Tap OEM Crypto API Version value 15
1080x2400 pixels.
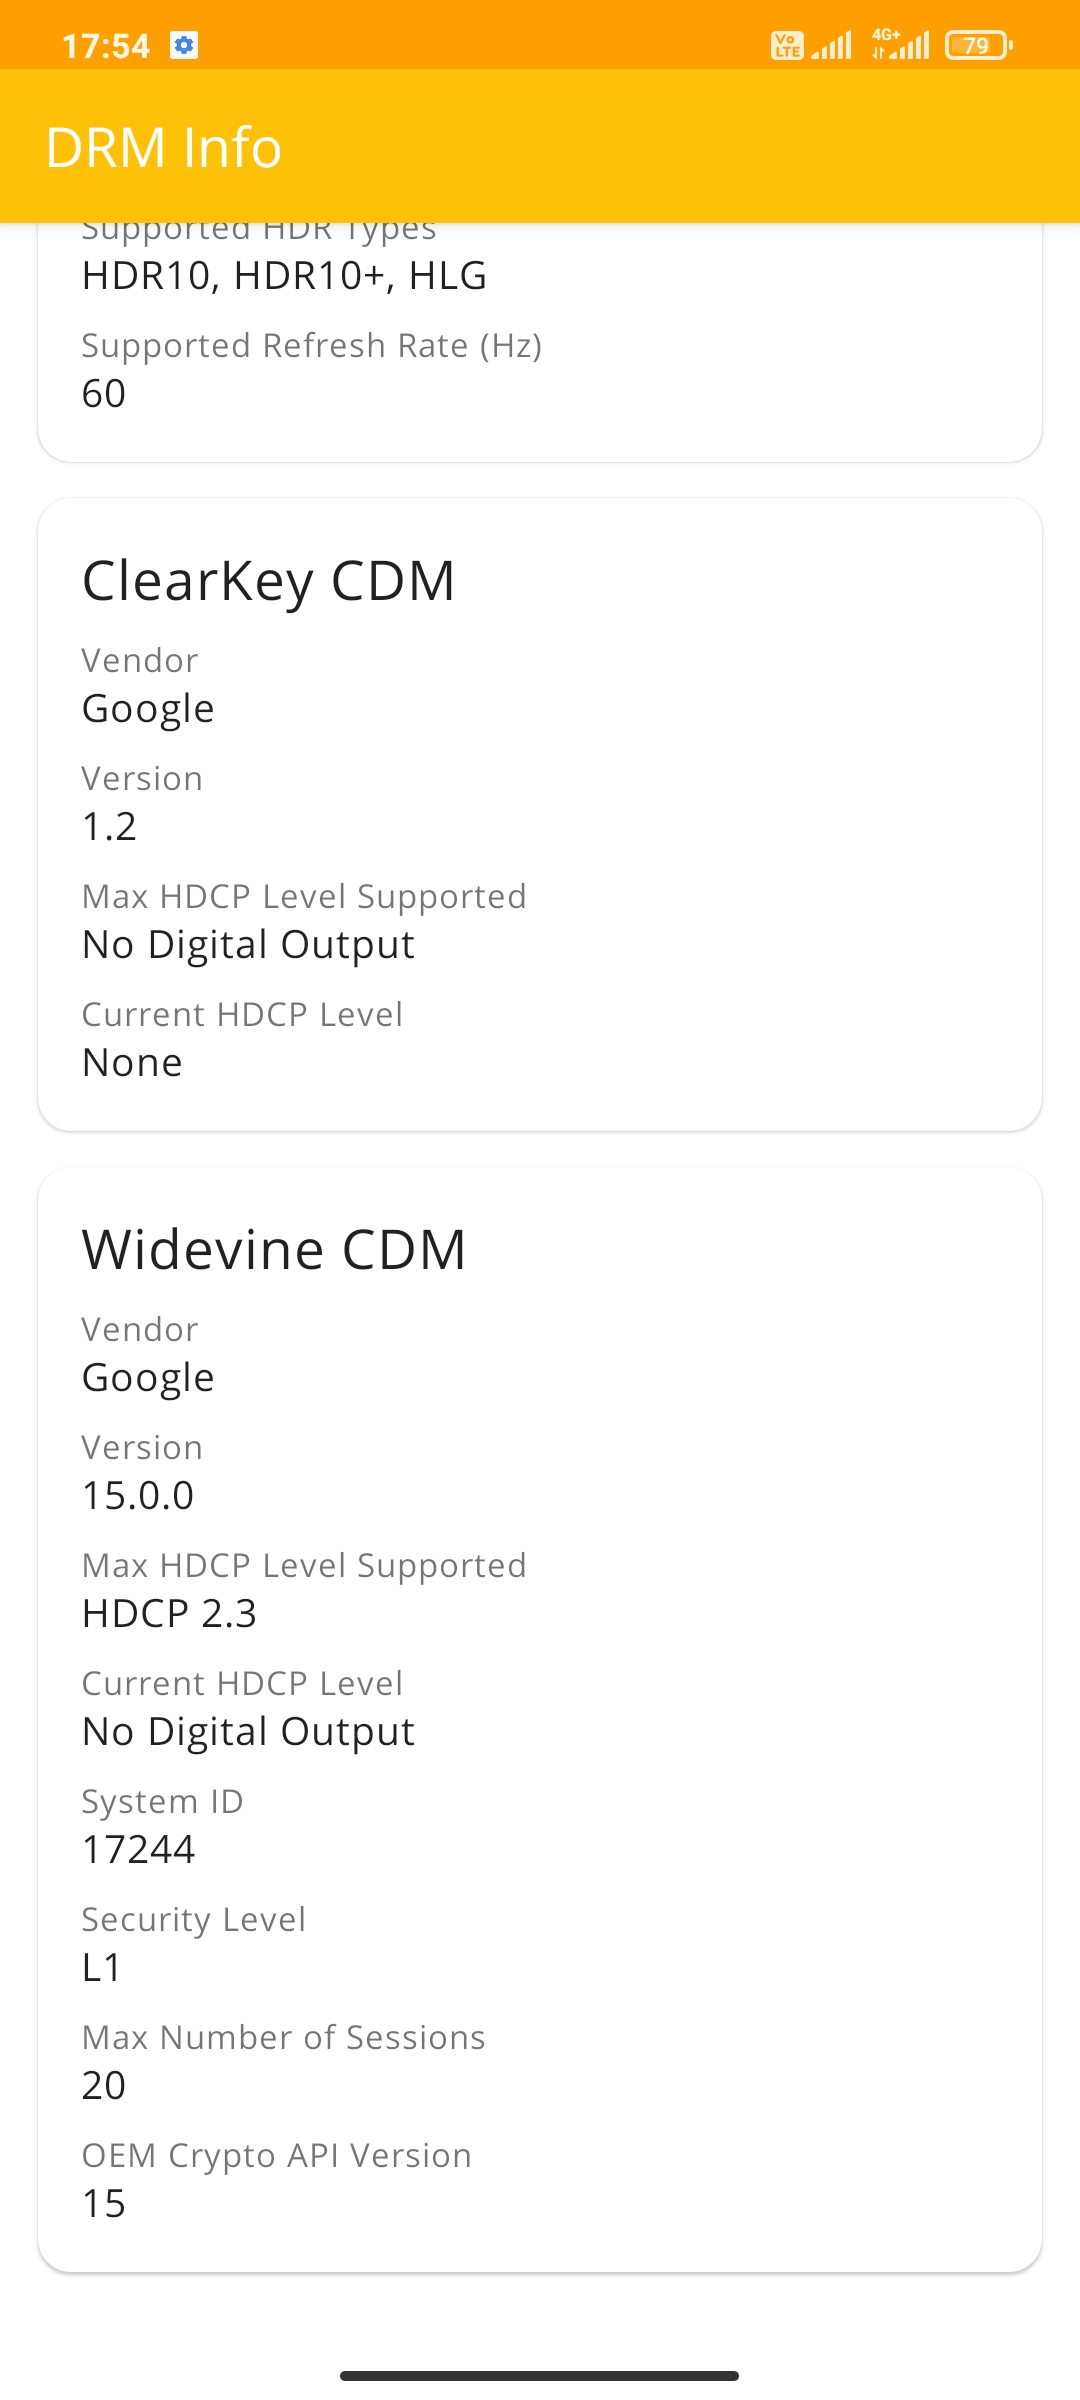click(x=104, y=2203)
